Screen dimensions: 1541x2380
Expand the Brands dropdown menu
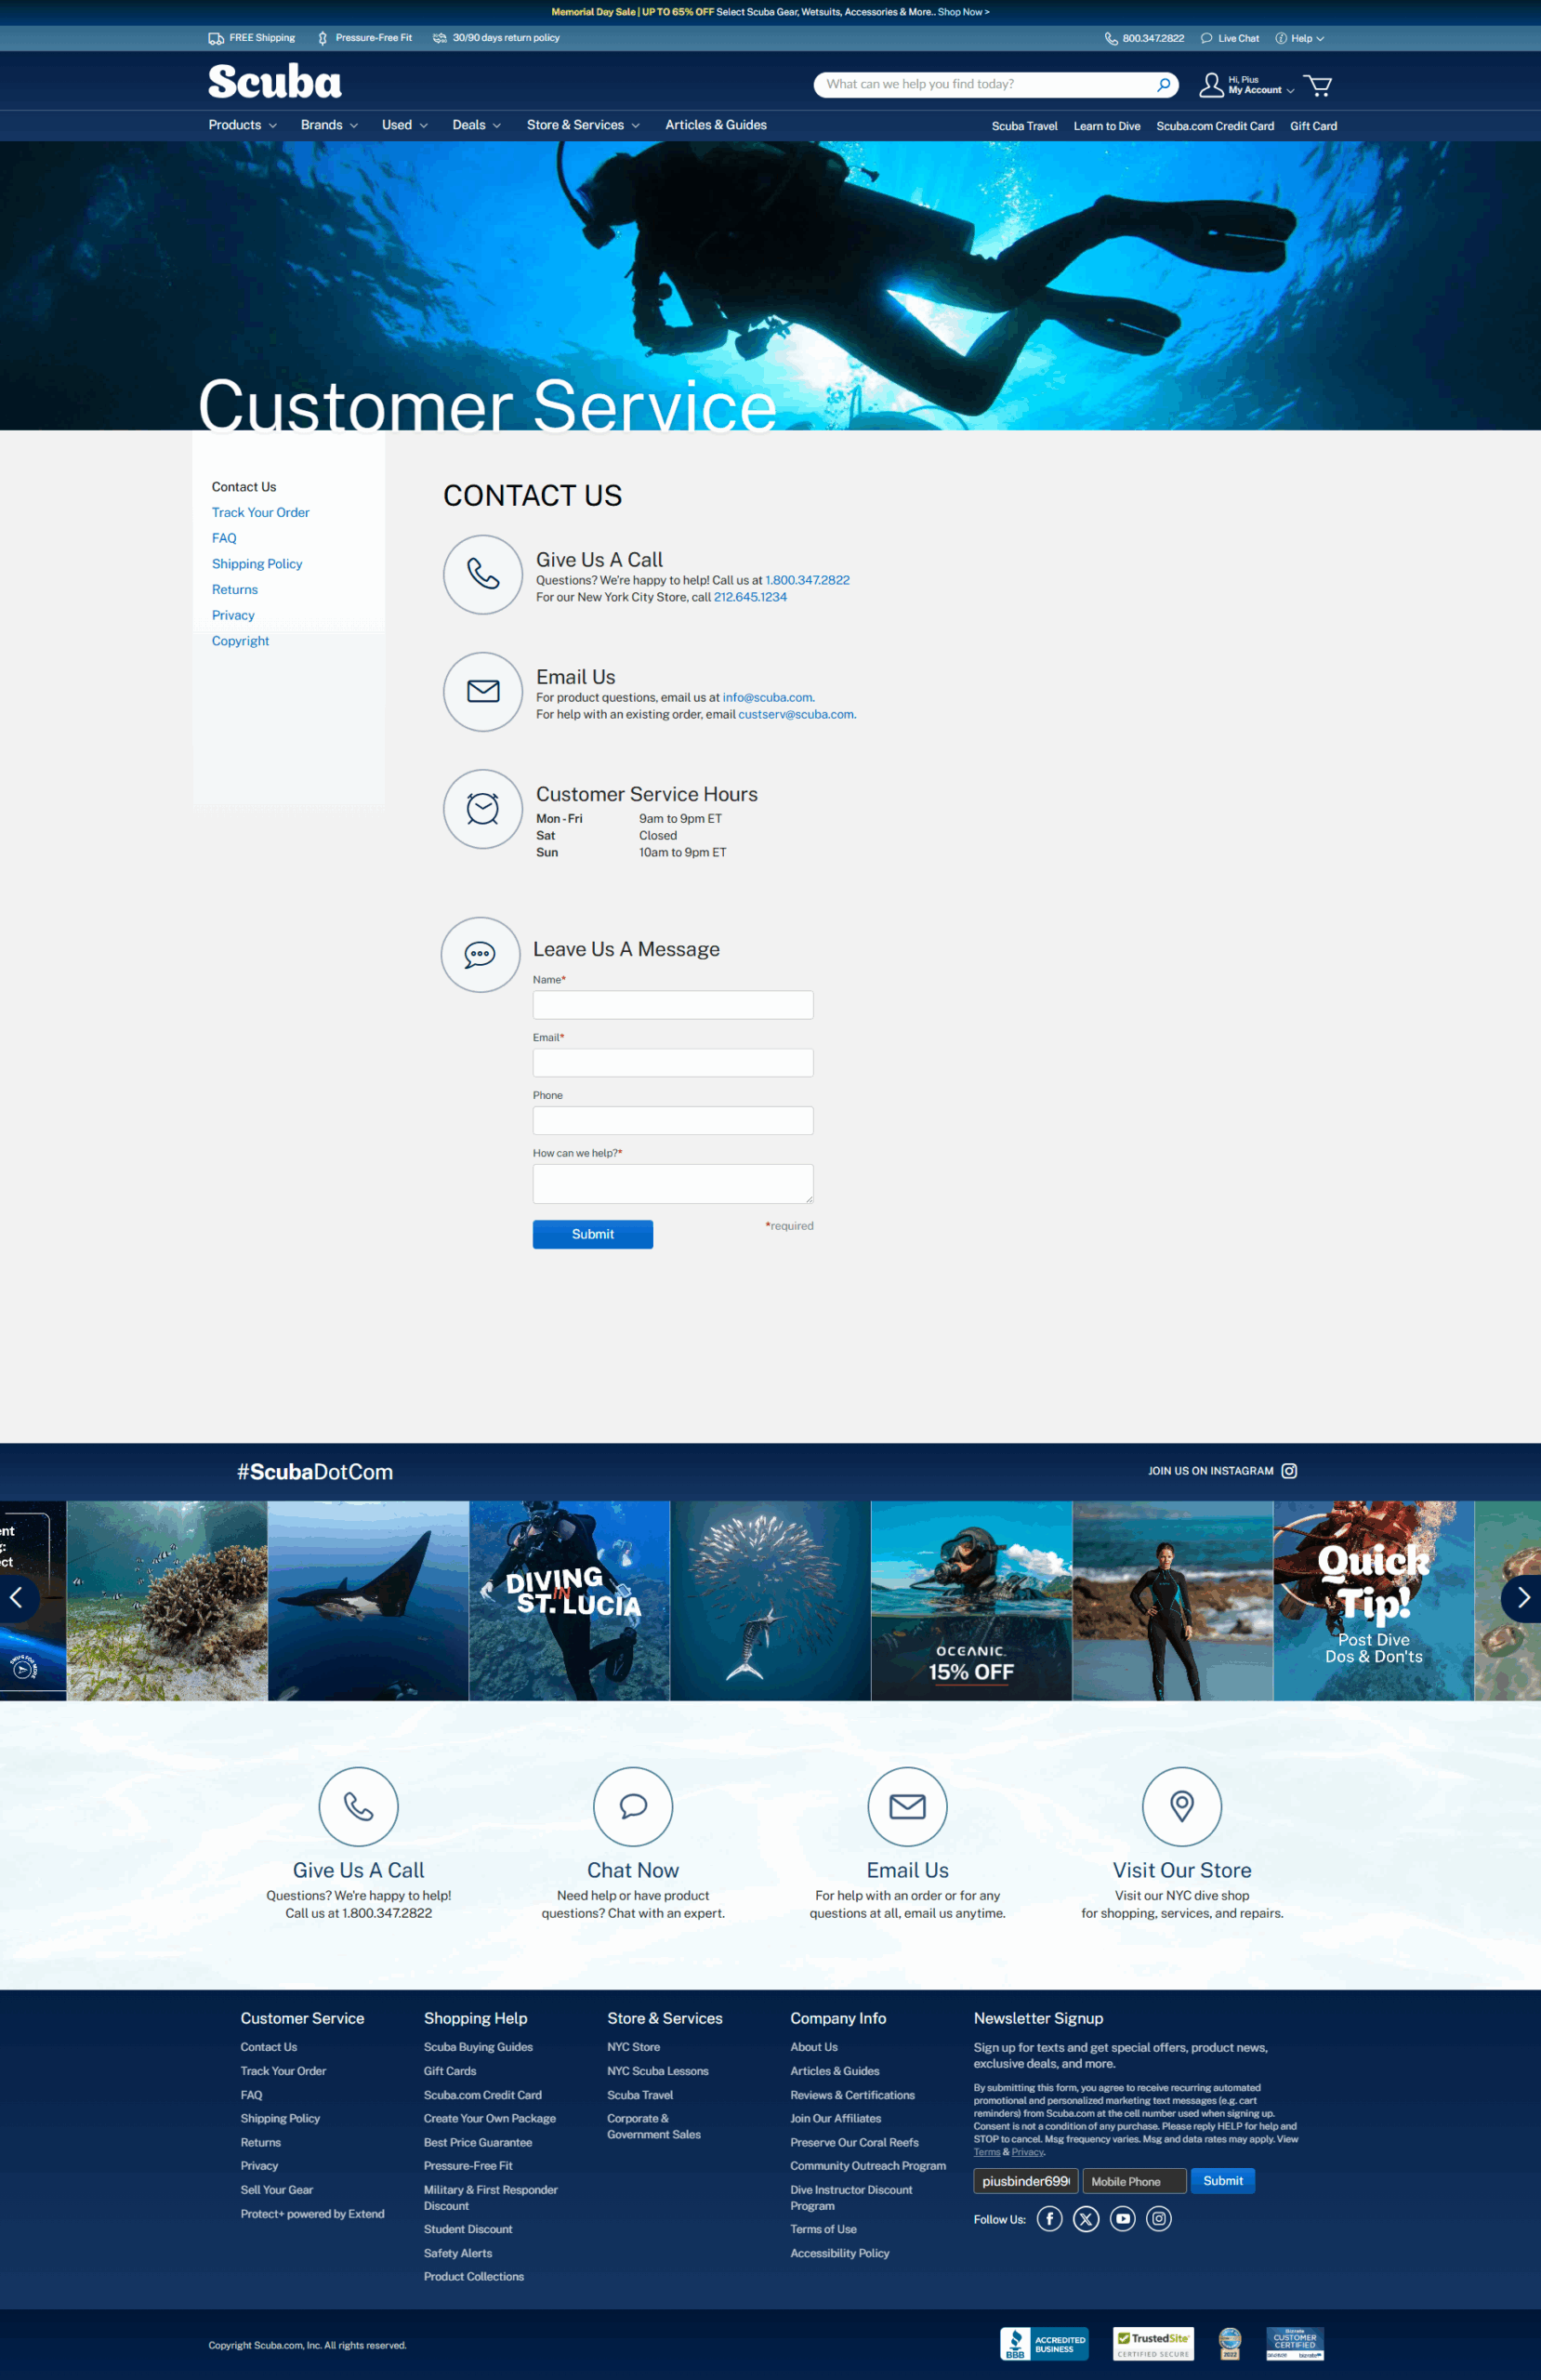(329, 125)
